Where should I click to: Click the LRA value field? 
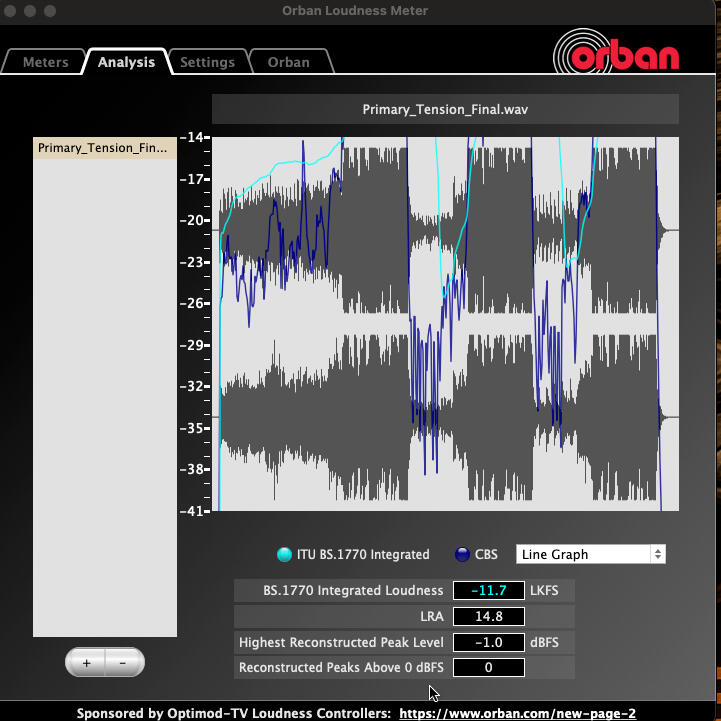488,617
